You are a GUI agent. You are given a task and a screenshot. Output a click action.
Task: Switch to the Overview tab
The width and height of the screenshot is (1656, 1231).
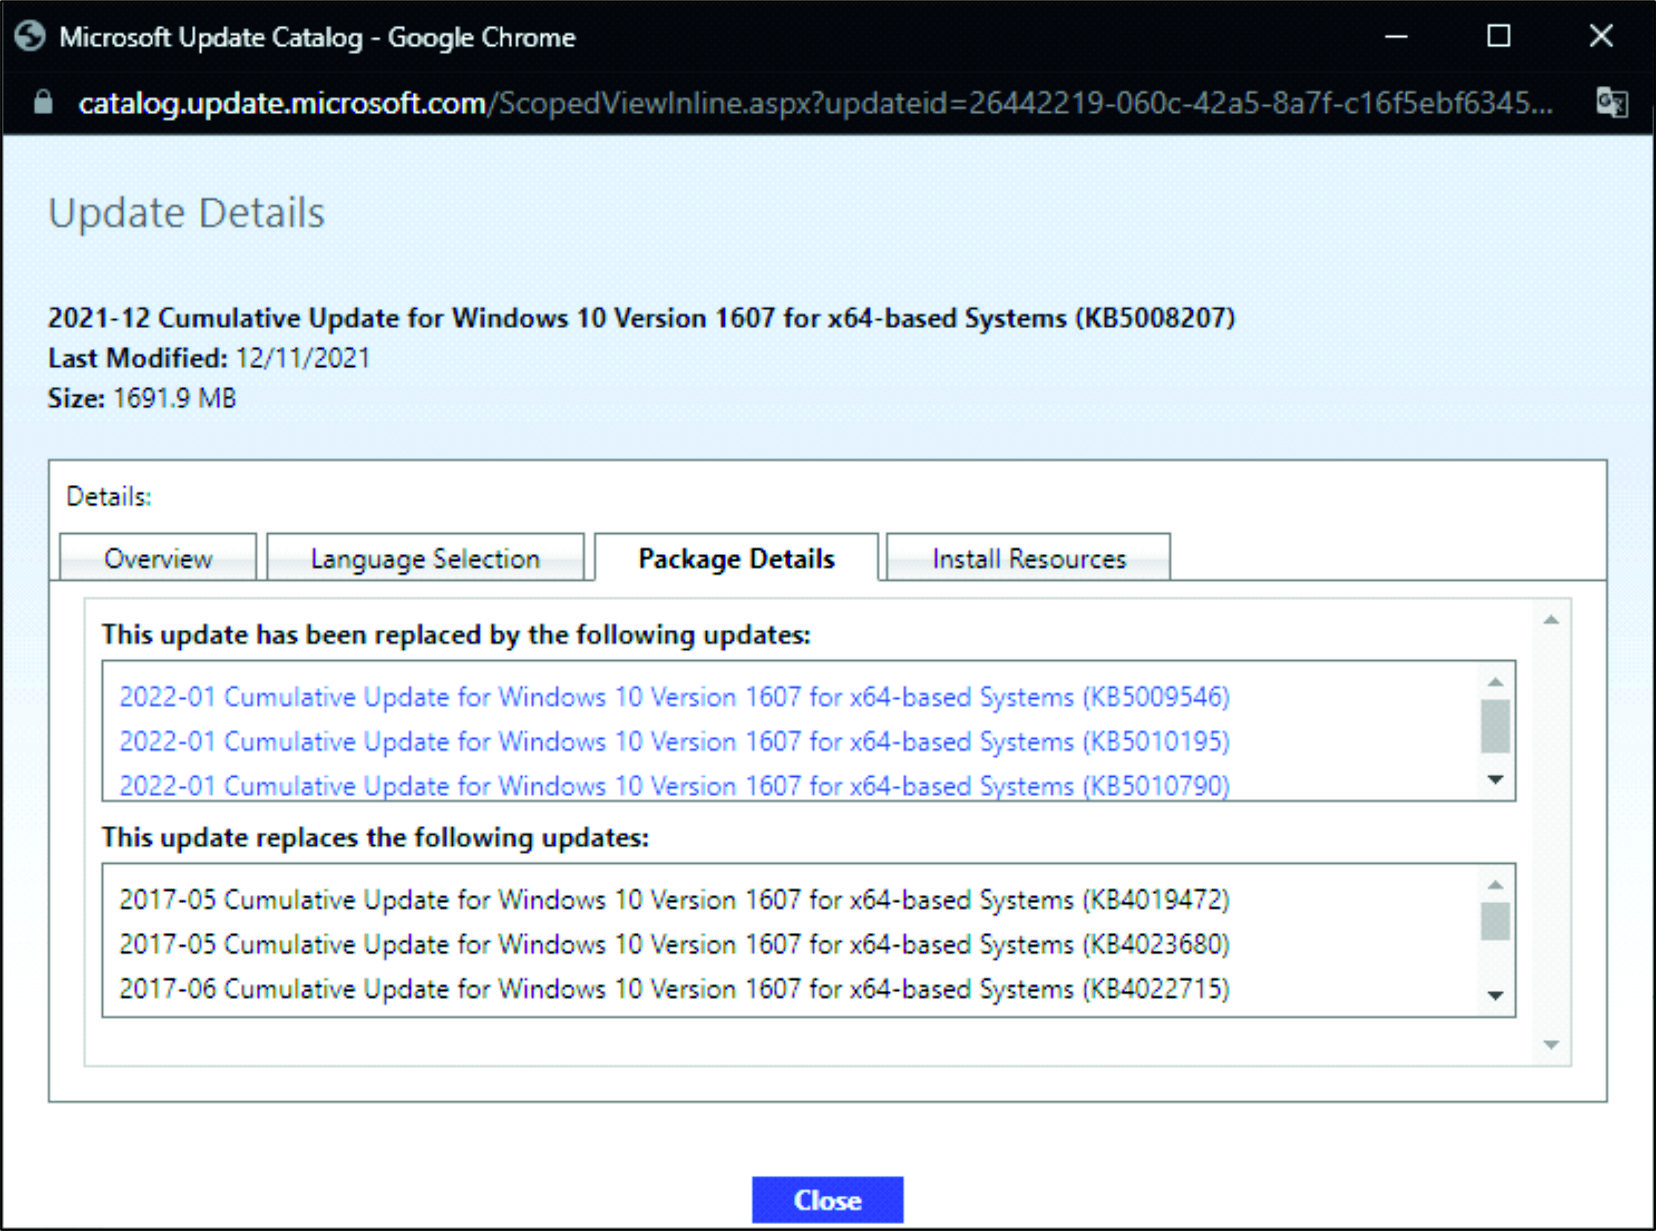click(158, 558)
